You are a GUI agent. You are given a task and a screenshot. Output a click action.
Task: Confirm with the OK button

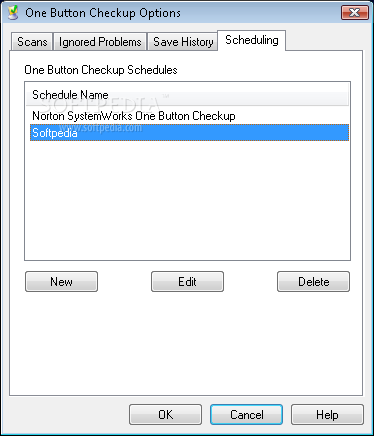click(166, 415)
